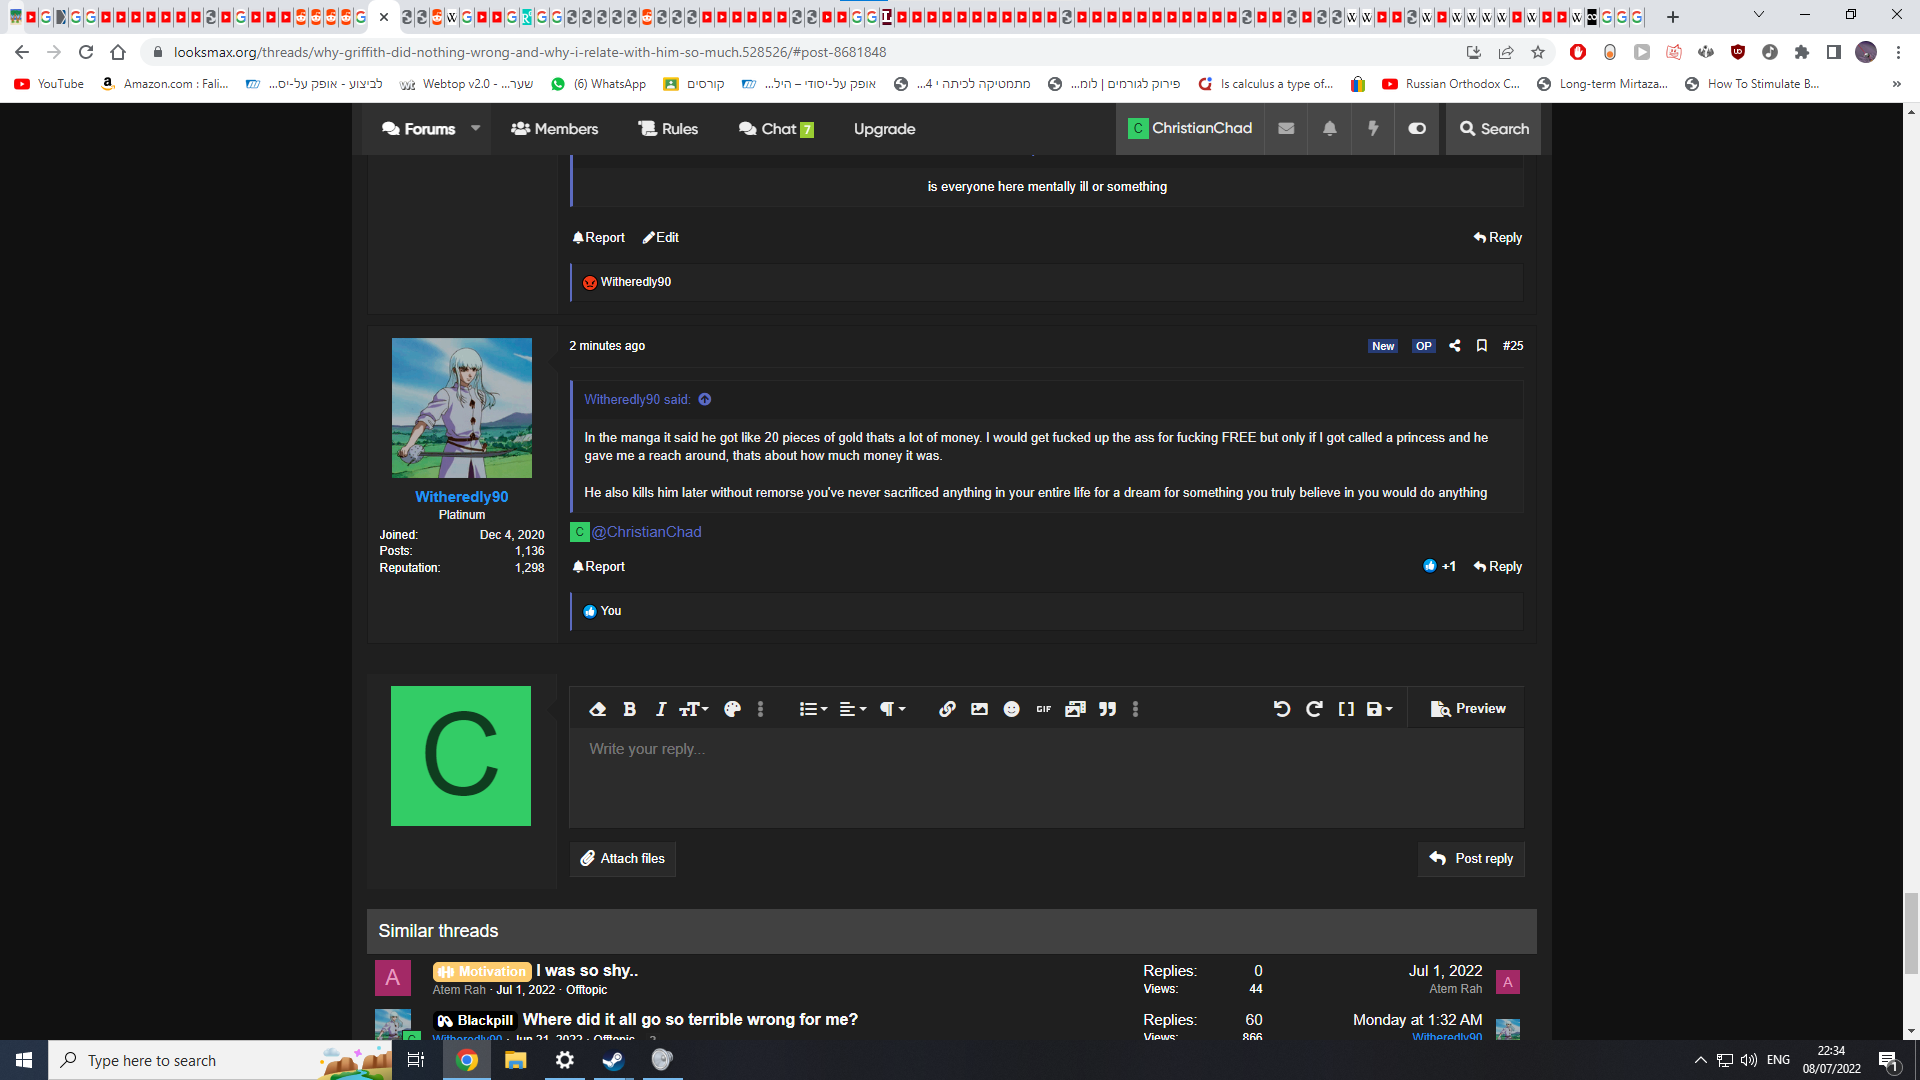Image resolution: width=1920 pixels, height=1080 pixels.
Task: Open Witheredly90 profile username link
Action: [461, 497]
